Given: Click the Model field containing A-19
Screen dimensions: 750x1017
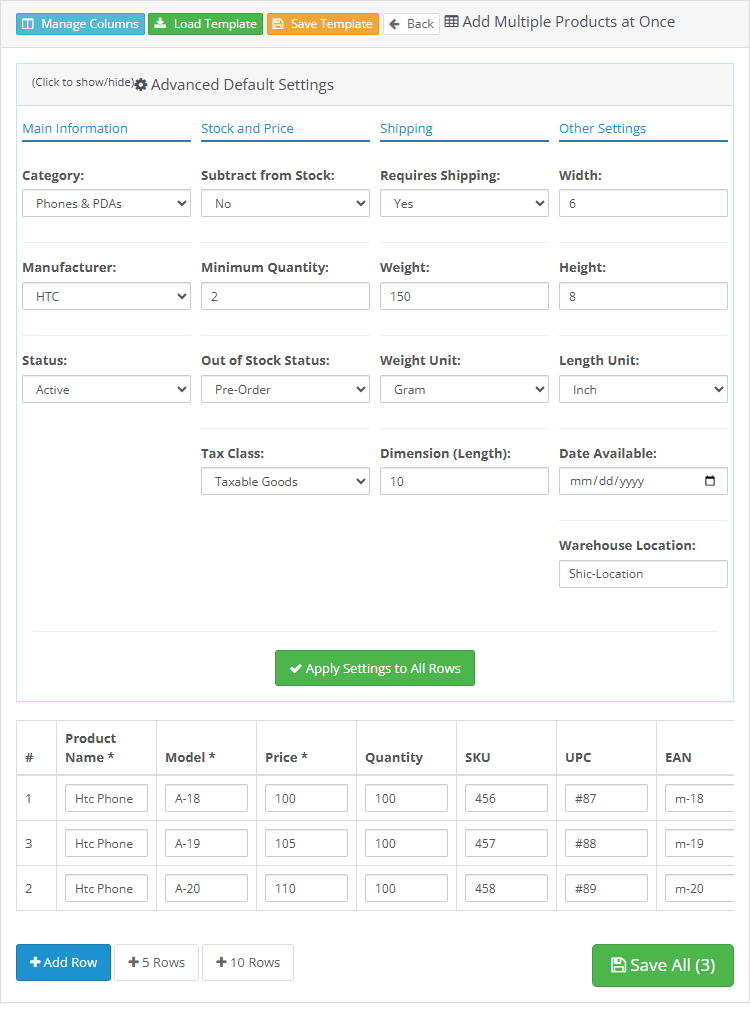Looking at the screenshot, I should (x=206, y=843).
